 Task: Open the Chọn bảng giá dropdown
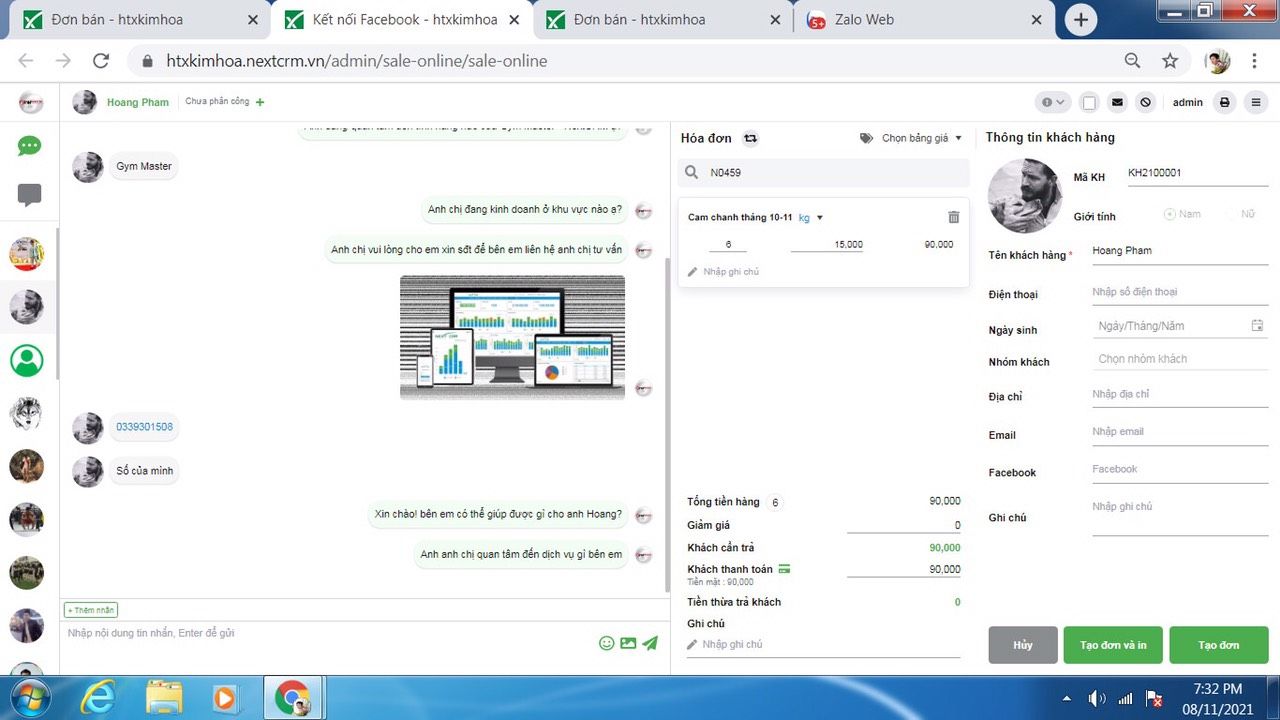coord(911,138)
